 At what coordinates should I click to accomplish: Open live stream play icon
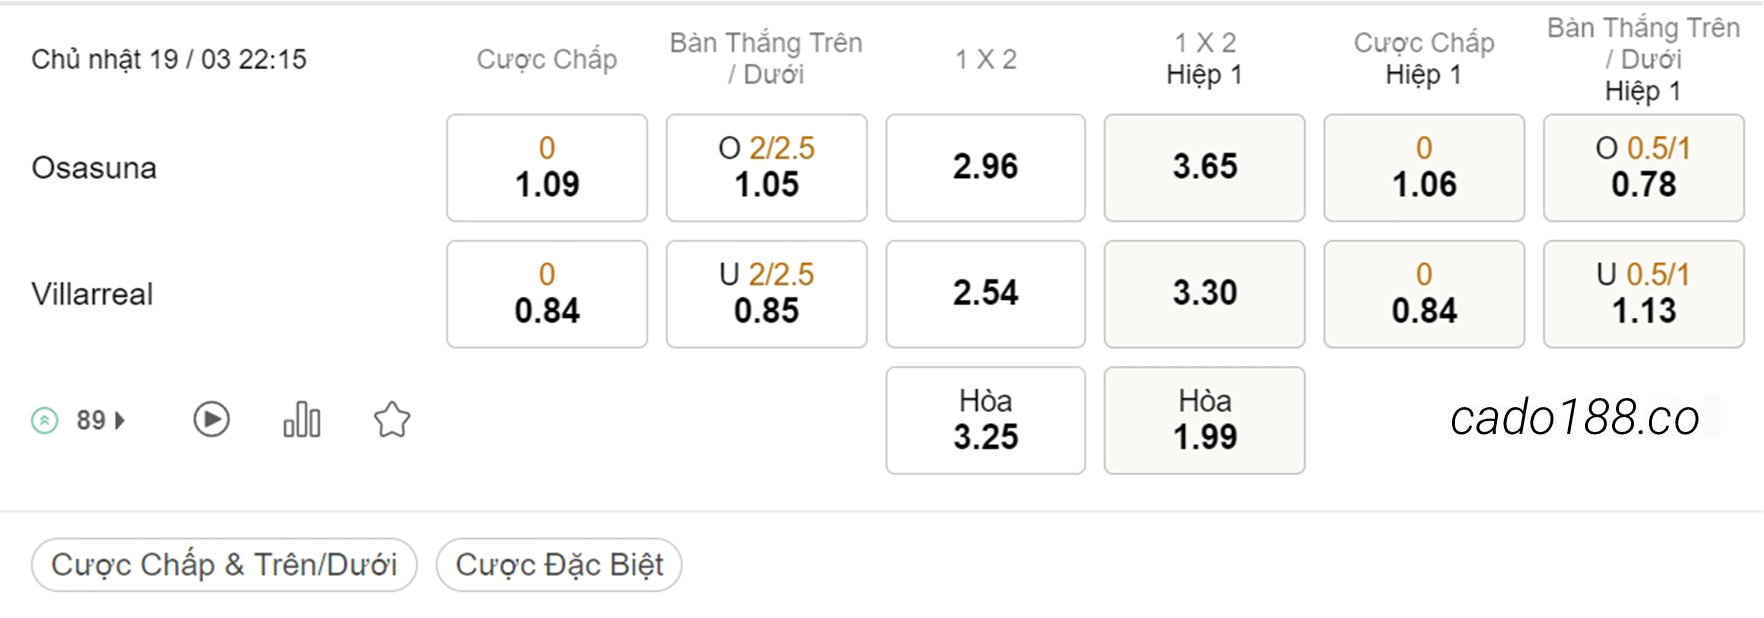coord(211,419)
